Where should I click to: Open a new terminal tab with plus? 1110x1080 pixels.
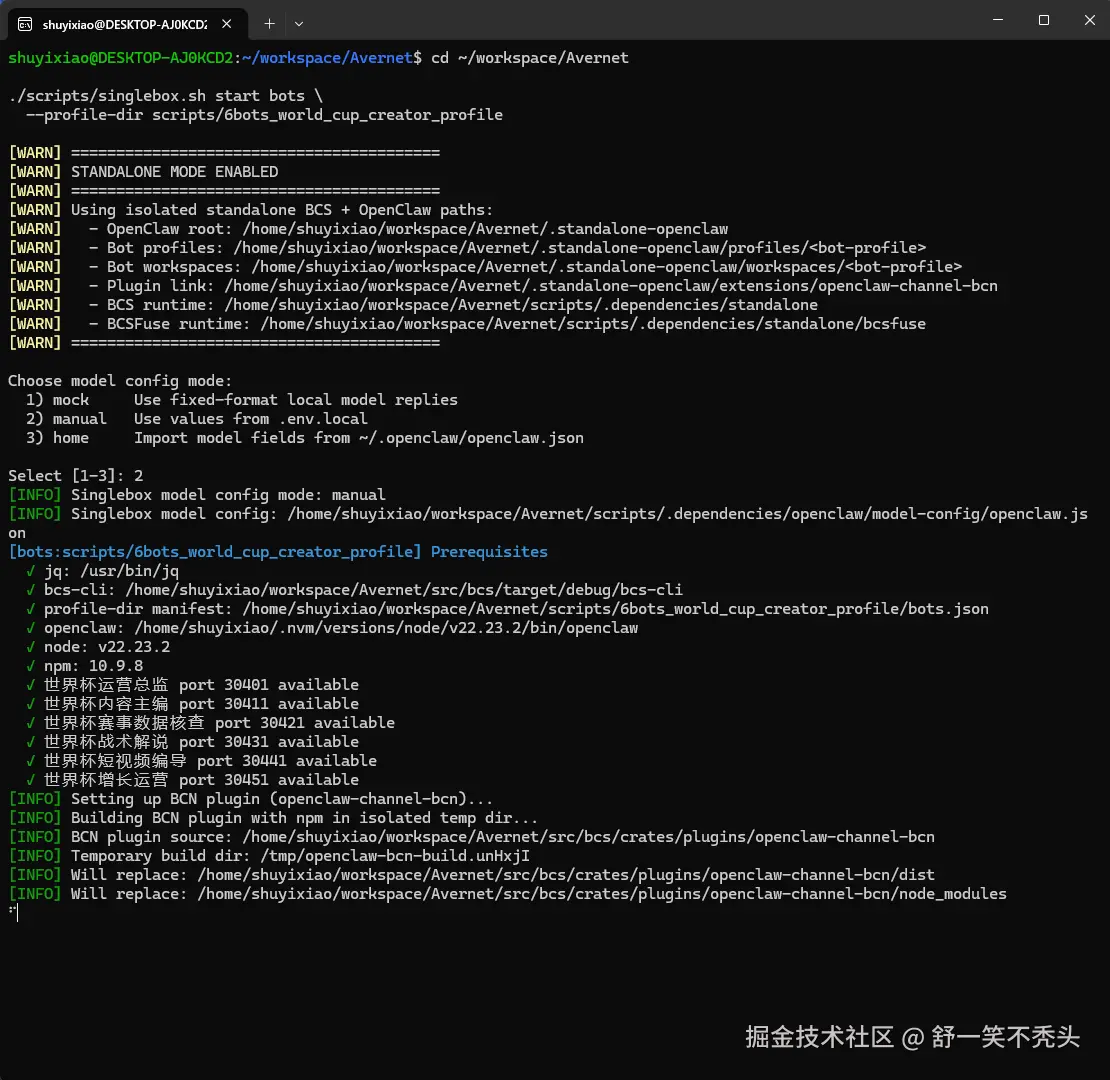(269, 24)
